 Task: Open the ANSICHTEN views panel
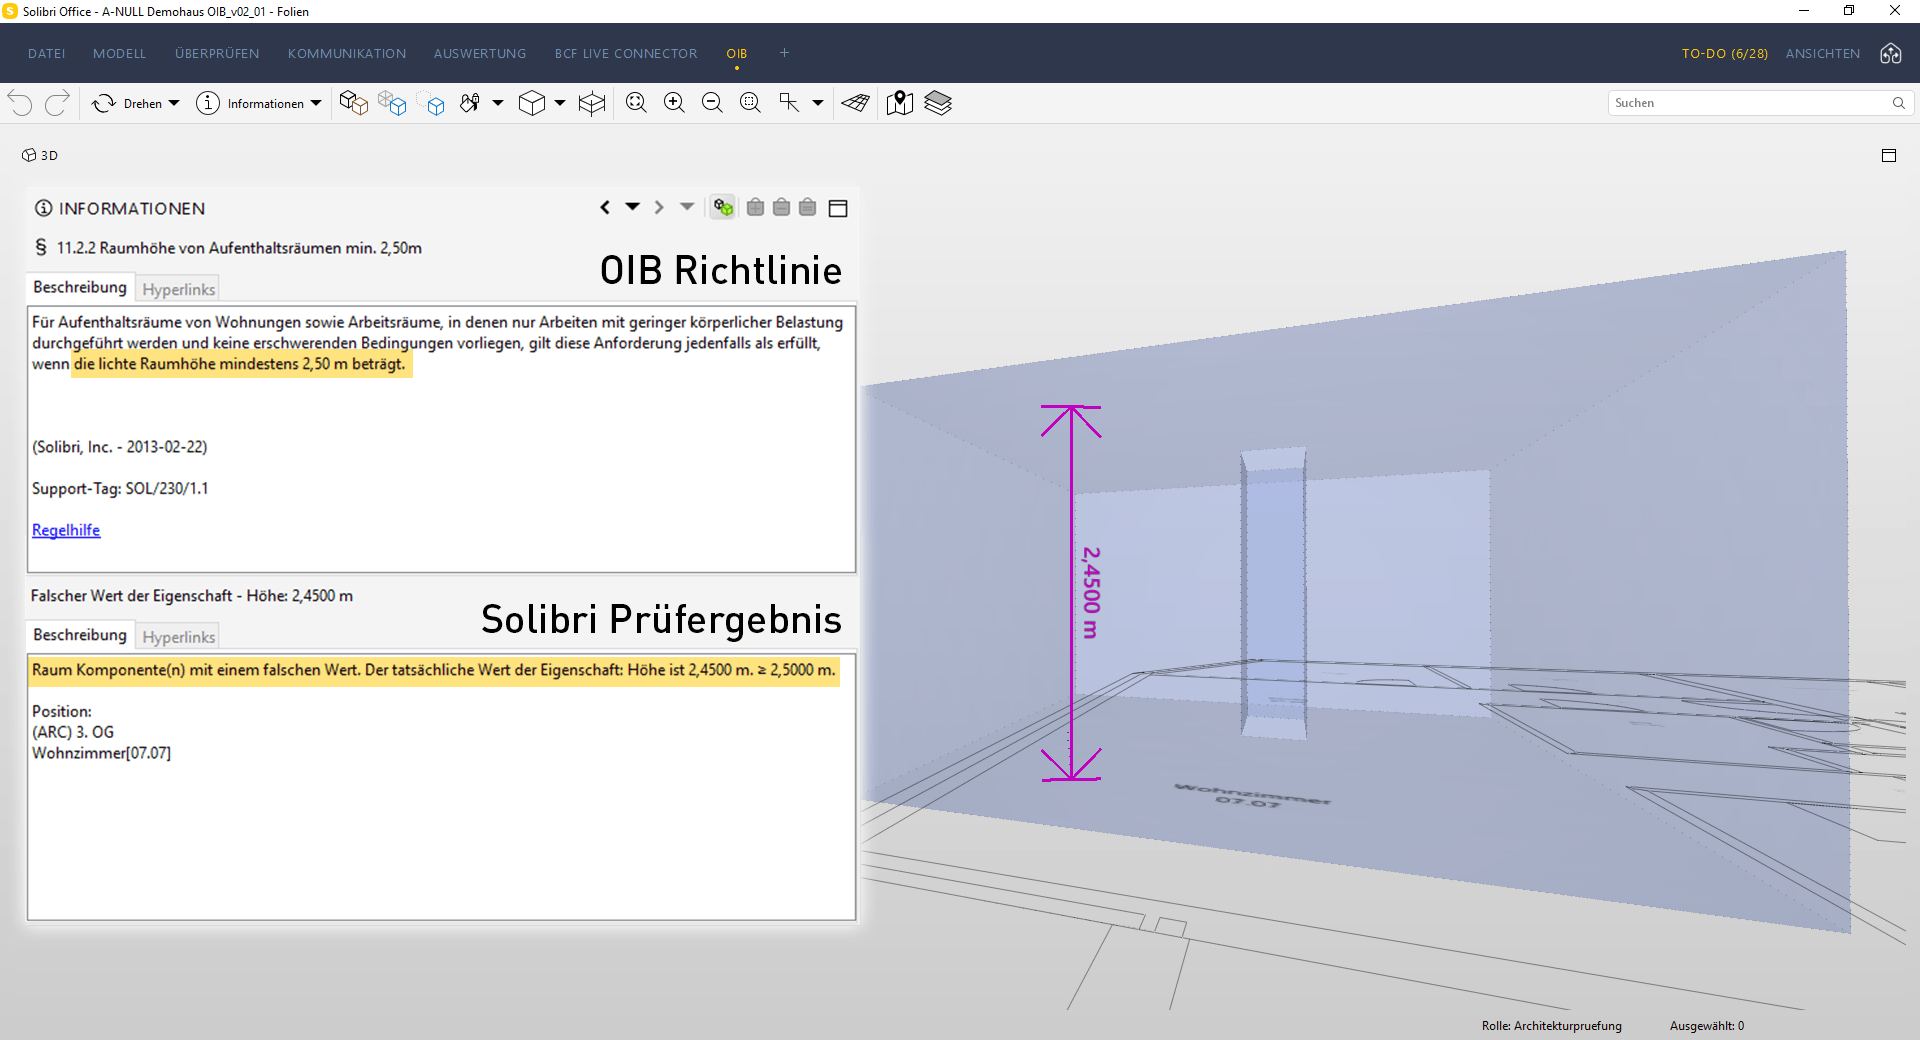pyautogui.click(x=1823, y=54)
